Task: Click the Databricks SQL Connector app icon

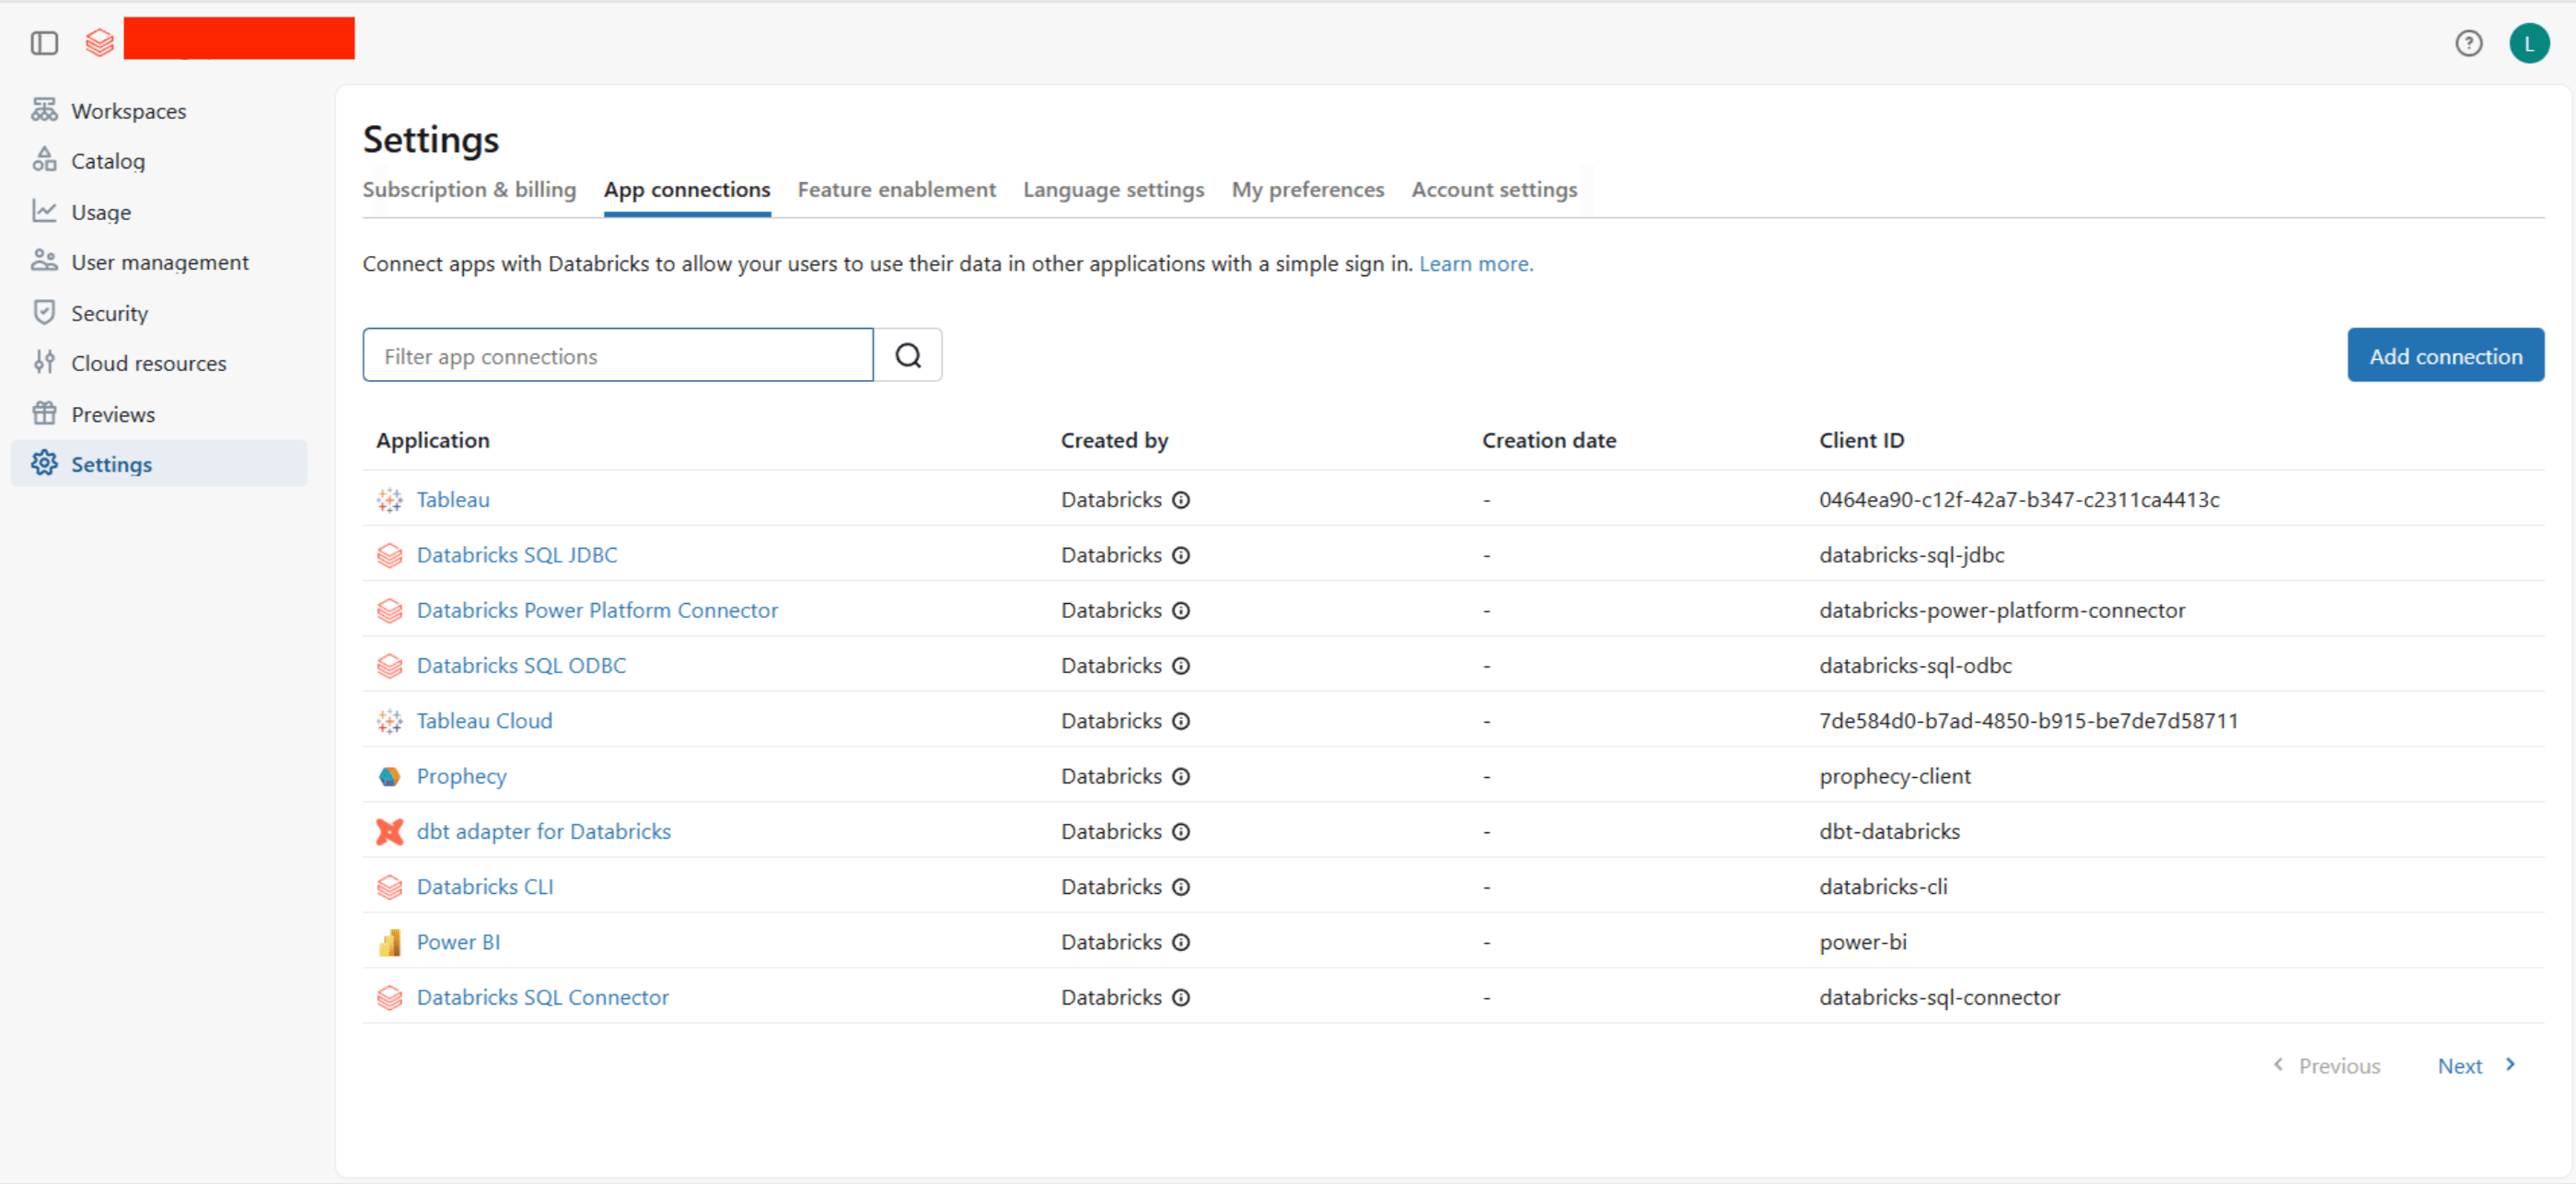Action: (x=389, y=997)
